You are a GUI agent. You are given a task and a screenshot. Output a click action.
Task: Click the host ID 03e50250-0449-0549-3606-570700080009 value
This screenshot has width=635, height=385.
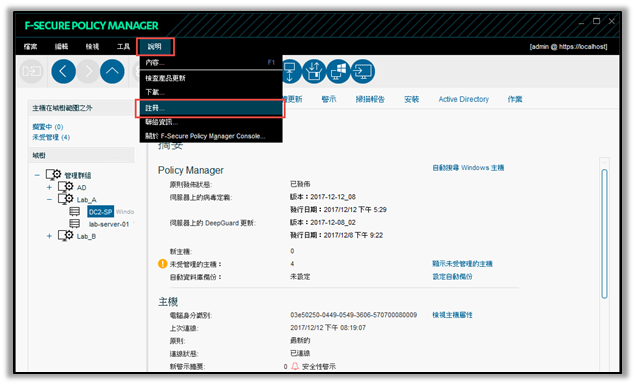point(354,315)
